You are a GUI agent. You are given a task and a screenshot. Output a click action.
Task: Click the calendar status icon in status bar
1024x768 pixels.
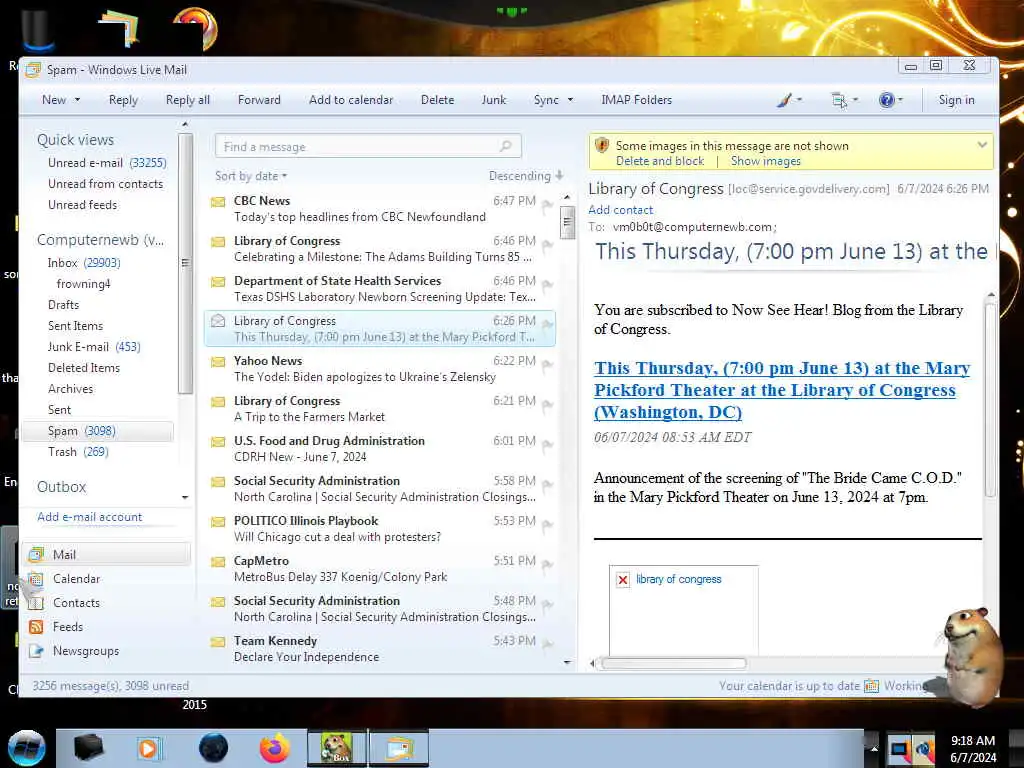[871, 686]
